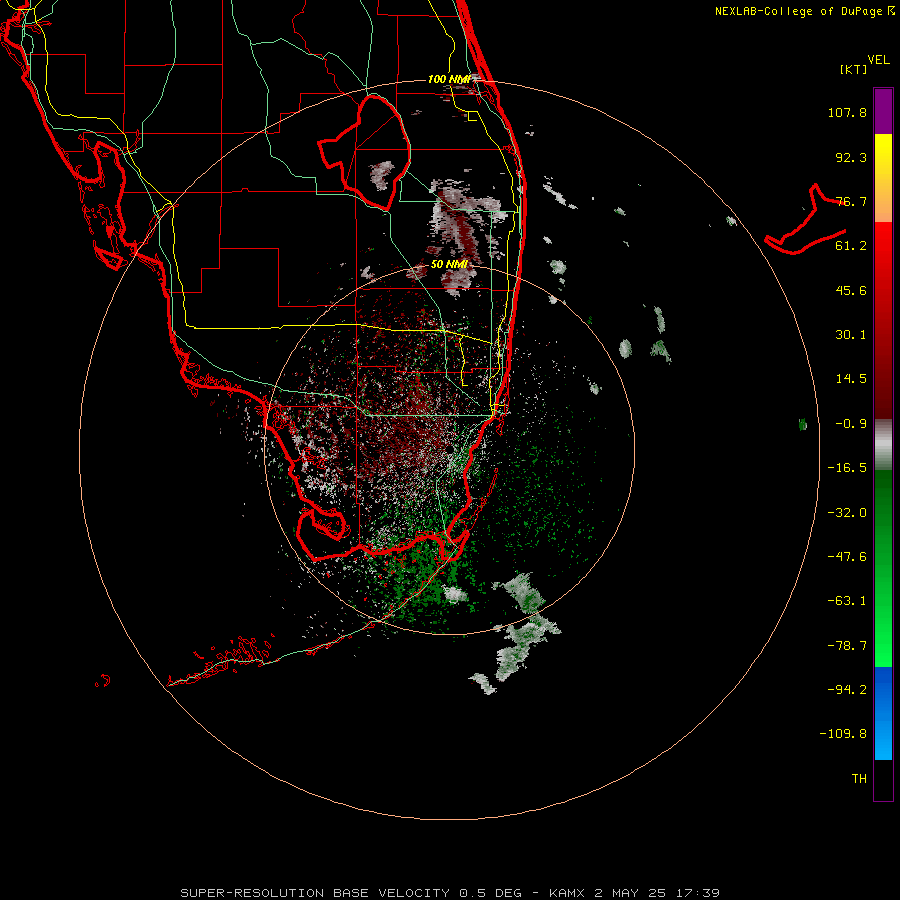Click the 50 NMI range ring label
Viewport: 900px width, 900px height.
(x=449, y=264)
